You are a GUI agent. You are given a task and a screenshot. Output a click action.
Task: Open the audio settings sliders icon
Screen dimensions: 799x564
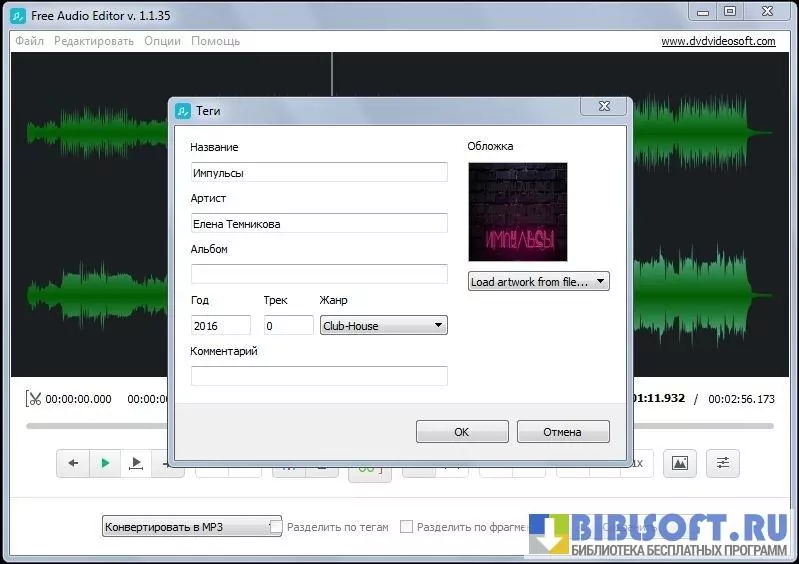pyautogui.click(x=722, y=463)
